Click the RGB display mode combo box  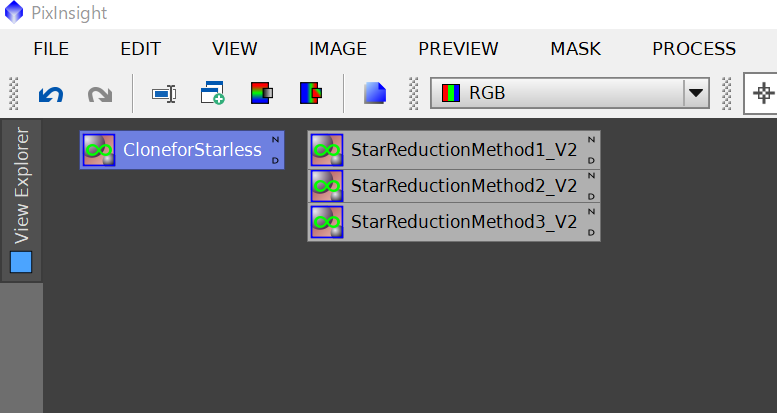570,93
